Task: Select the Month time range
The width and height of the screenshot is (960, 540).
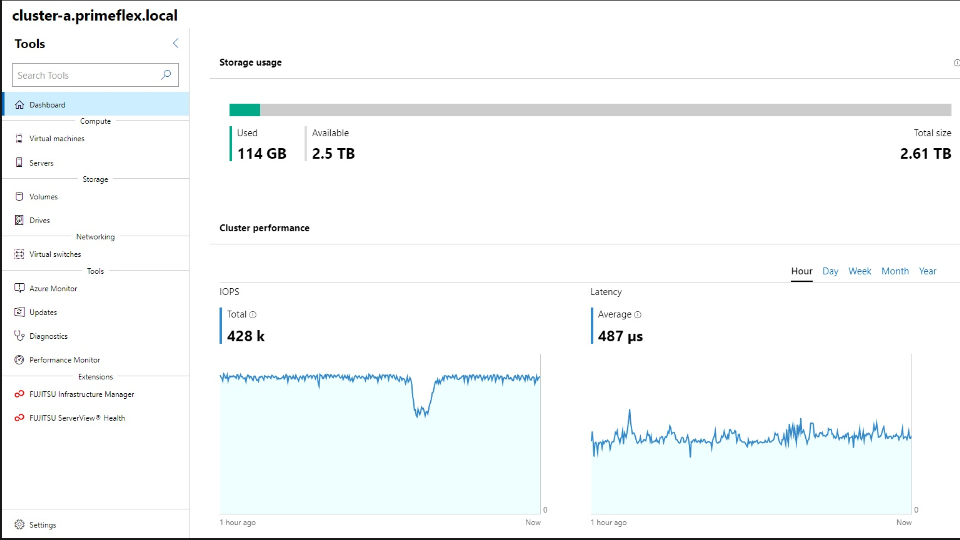Action: [894, 271]
